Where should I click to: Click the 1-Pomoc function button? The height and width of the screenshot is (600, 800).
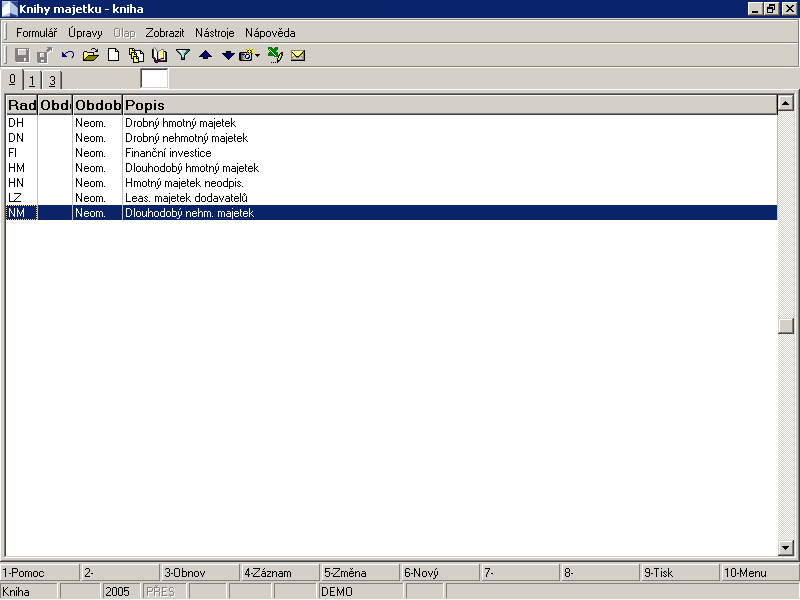(40, 572)
